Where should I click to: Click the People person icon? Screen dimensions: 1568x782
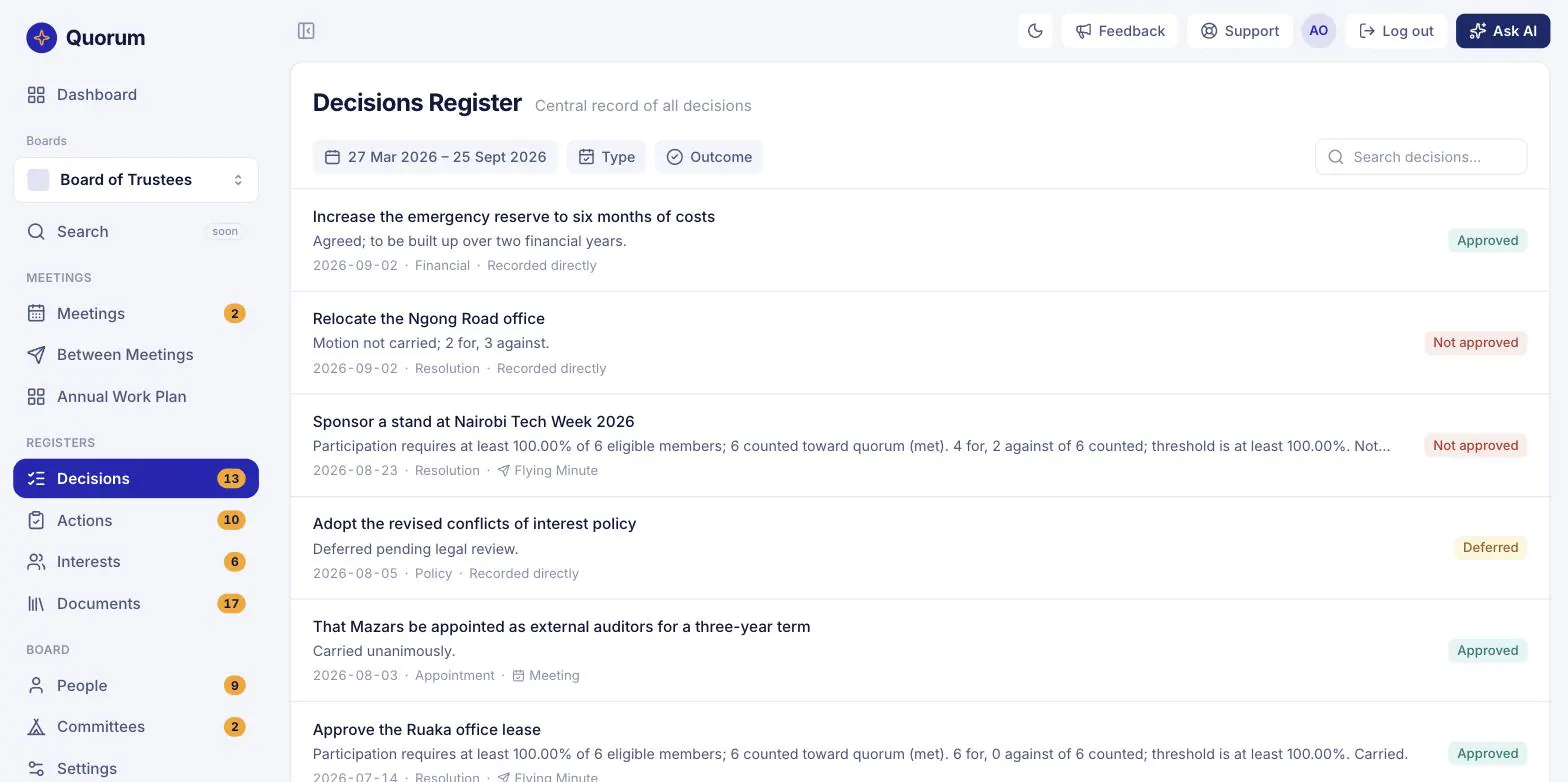[x=36, y=686]
